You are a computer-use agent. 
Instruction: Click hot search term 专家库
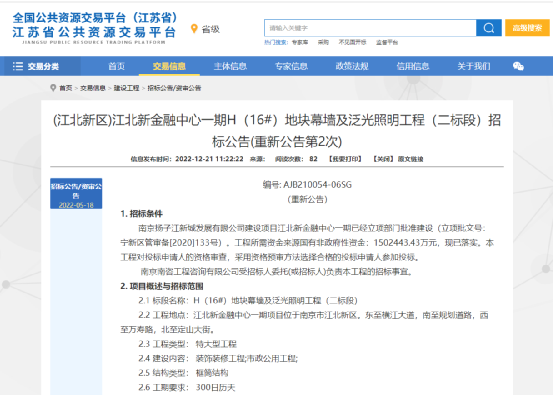pos(300,42)
